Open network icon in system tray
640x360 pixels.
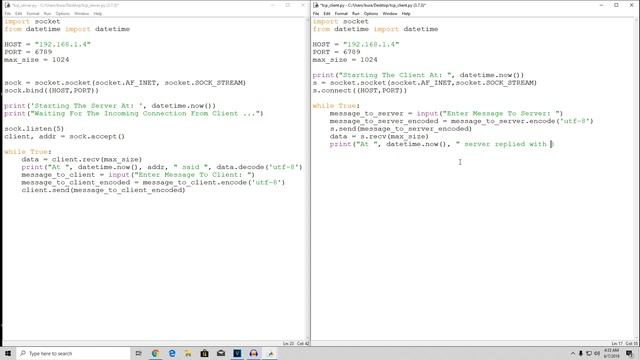(x=589, y=353)
